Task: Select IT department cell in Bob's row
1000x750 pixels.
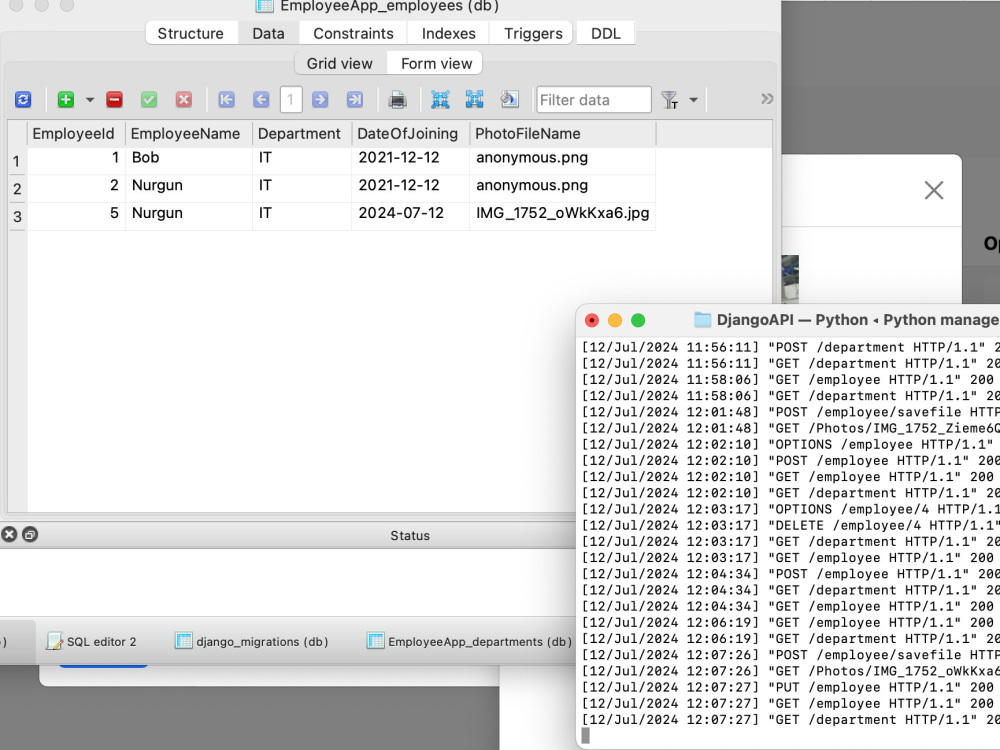Action: tap(302, 158)
